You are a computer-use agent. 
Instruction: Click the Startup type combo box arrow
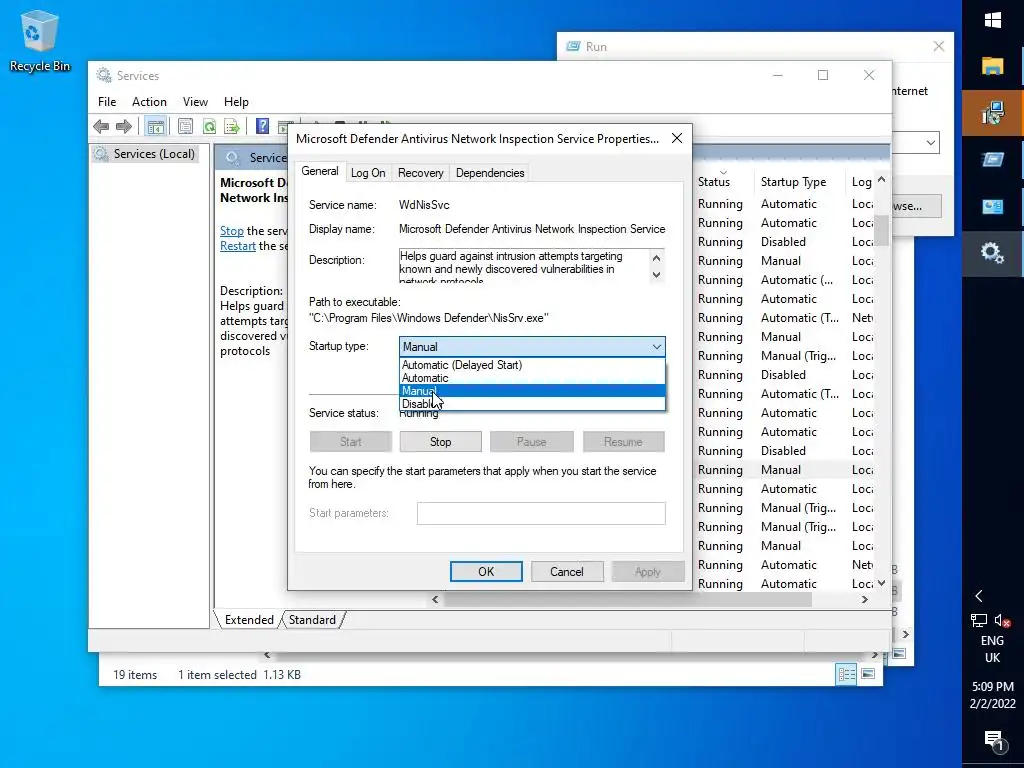click(656, 347)
